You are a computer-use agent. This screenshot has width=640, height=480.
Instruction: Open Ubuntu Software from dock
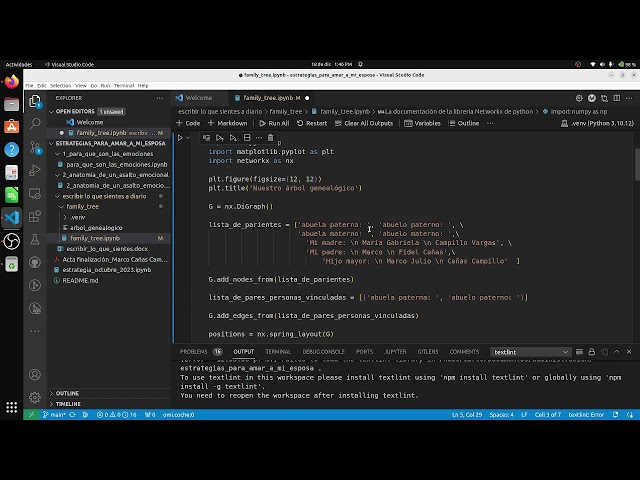[11, 127]
